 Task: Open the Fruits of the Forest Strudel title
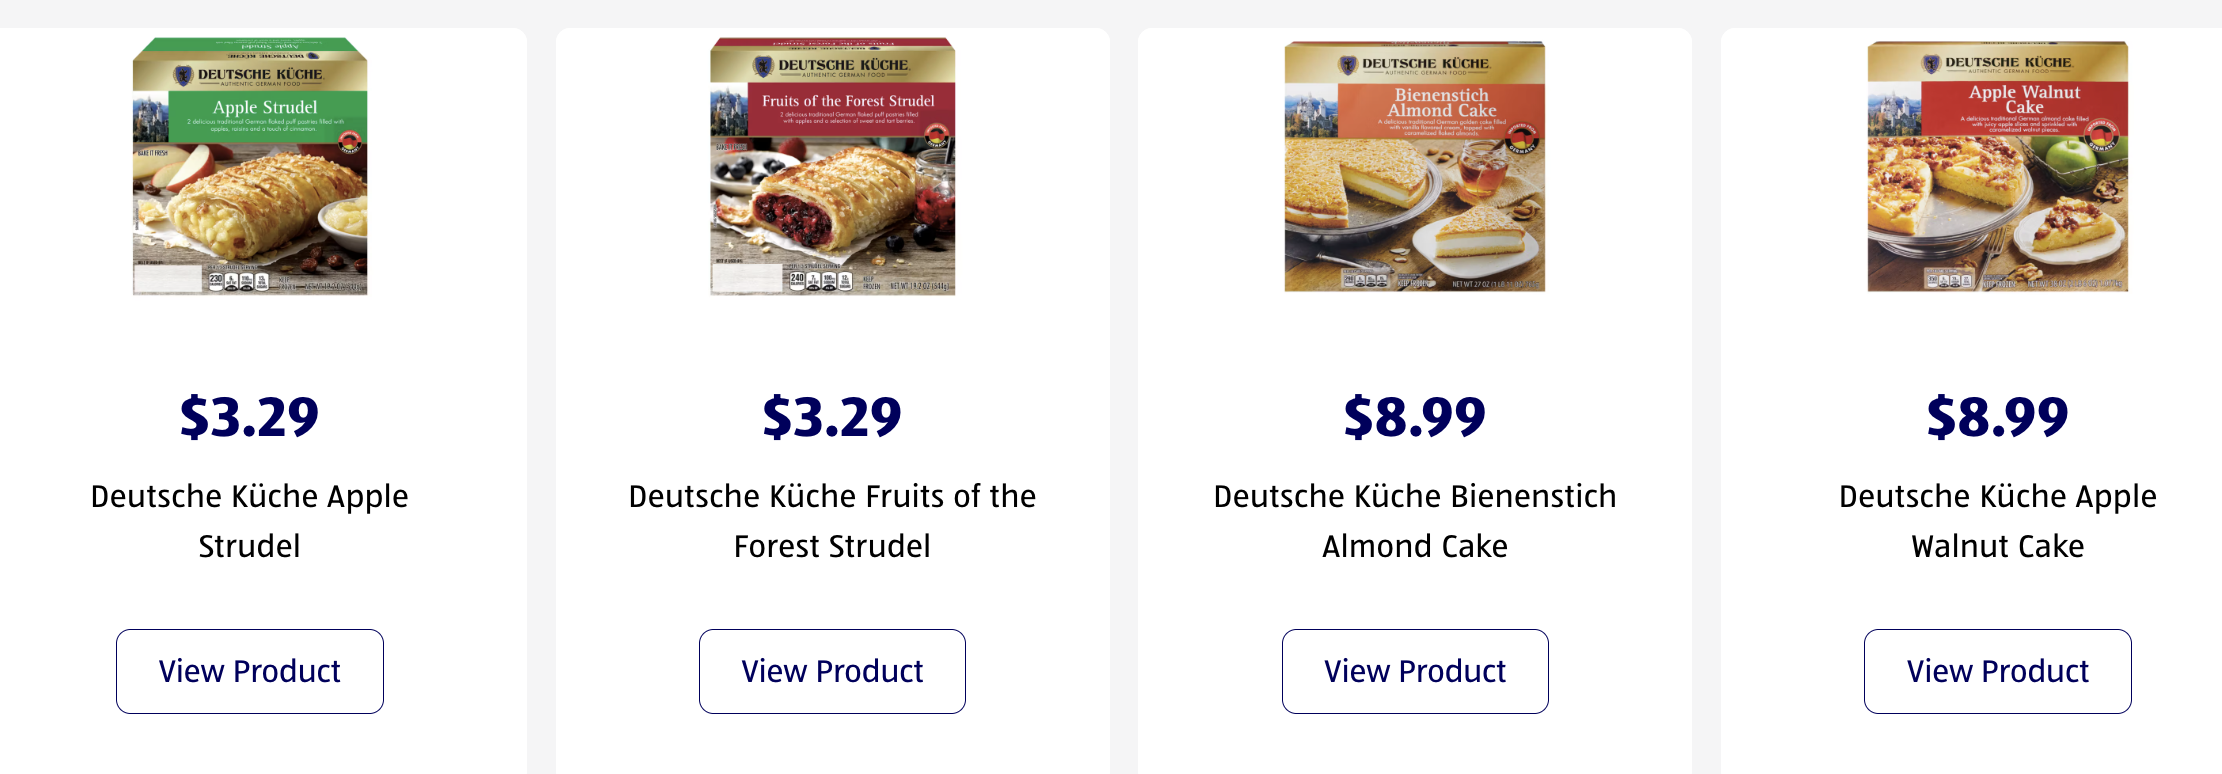point(832,521)
